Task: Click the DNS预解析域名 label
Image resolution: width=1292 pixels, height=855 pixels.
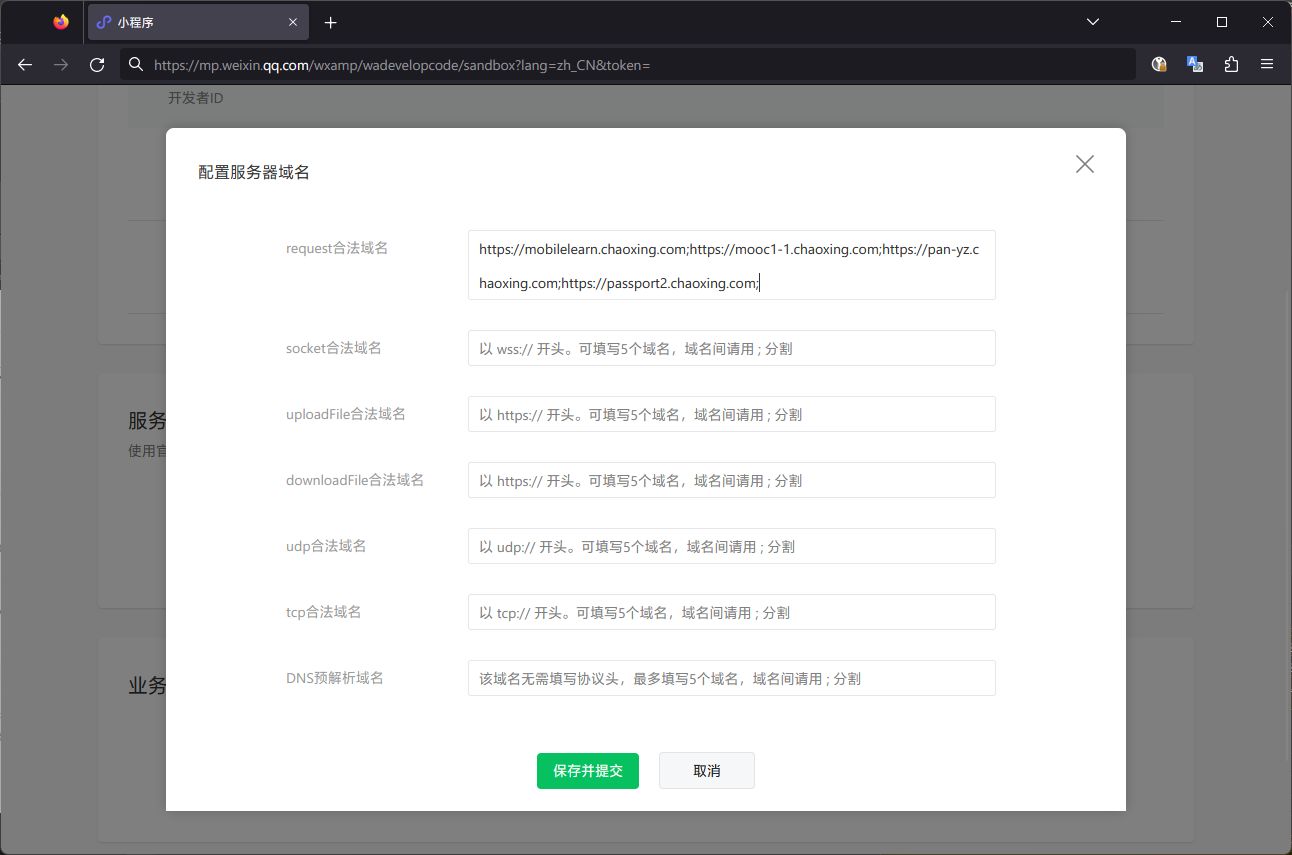Action: click(x=335, y=678)
